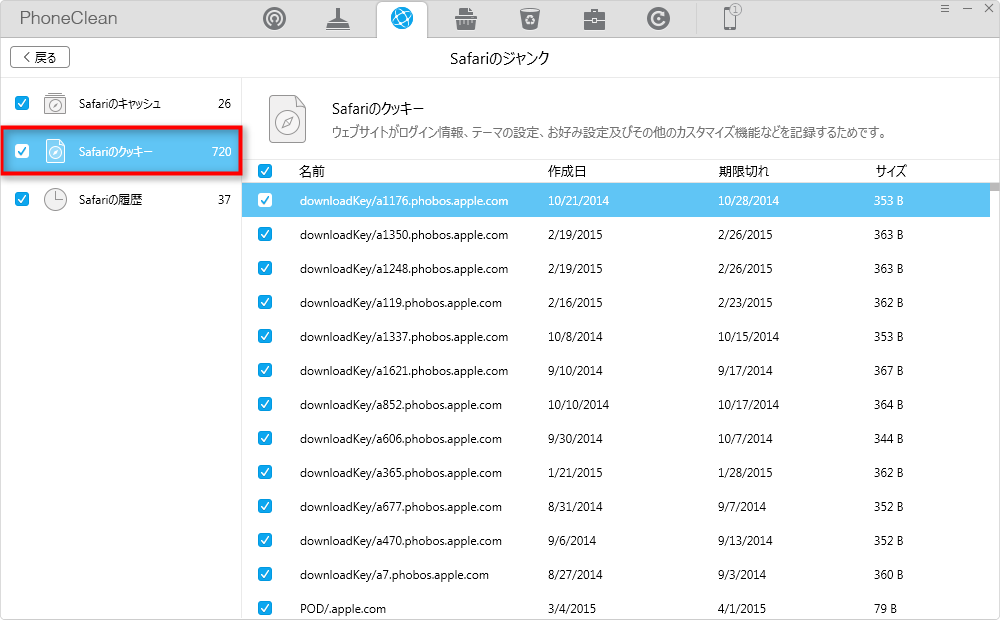Click the 4/1/2015 expiration date cell
This screenshot has width=1000, height=620.
coord(742,609)
